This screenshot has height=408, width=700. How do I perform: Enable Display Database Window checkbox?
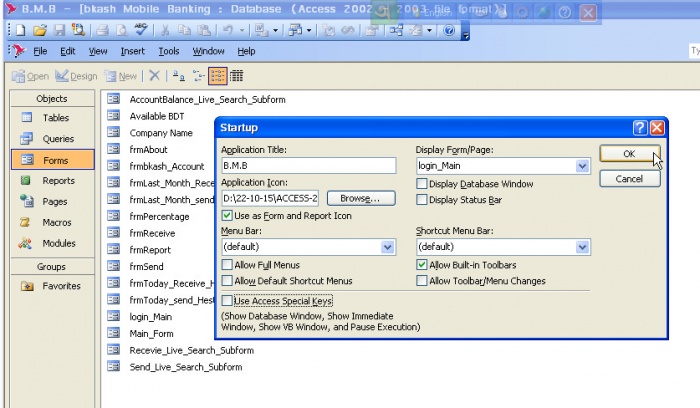pos(421,184)
